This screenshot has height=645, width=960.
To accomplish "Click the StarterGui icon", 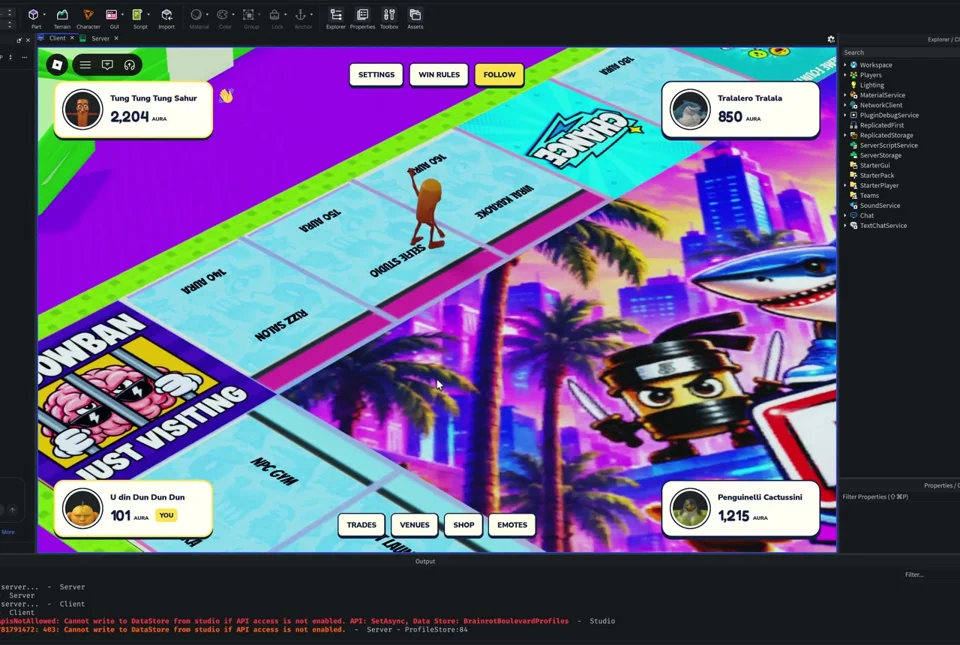I will coord(853,165).
